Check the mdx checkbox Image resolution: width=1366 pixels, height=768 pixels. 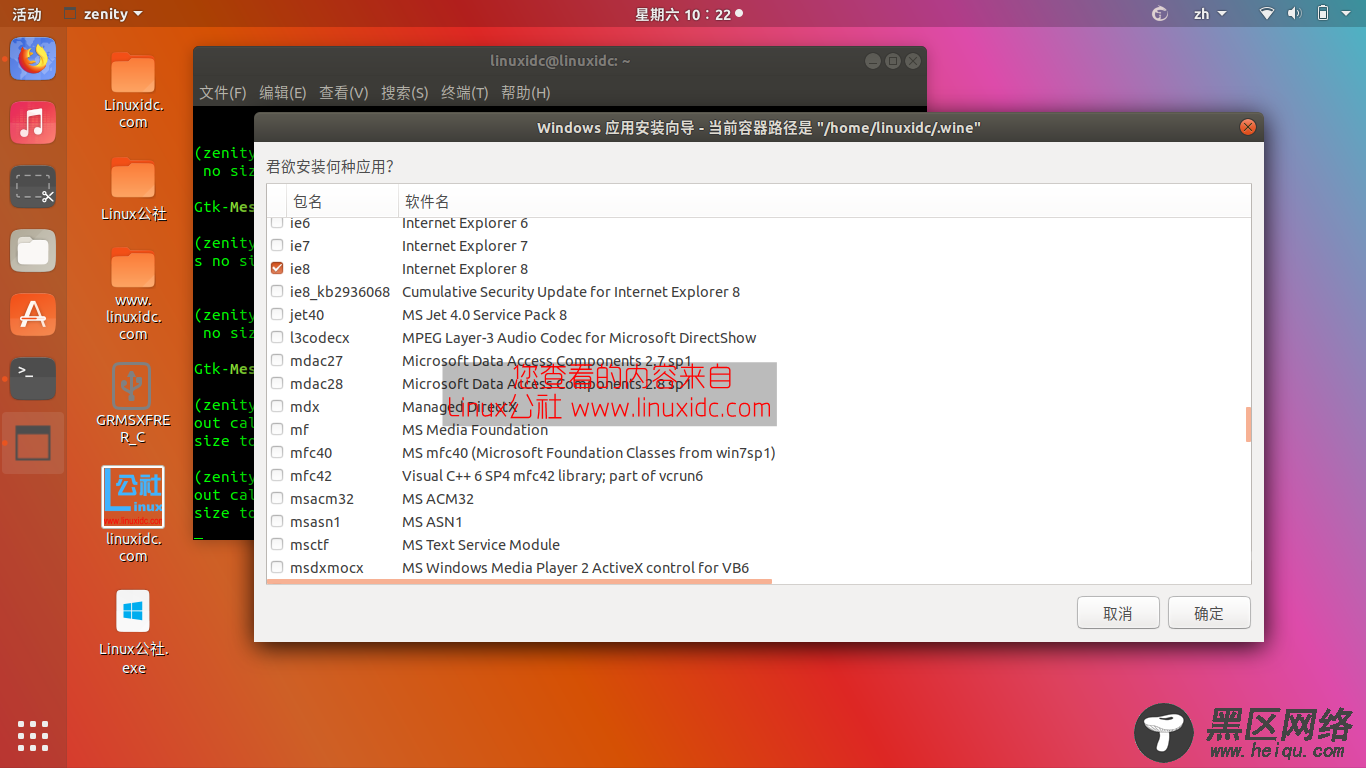277,407
